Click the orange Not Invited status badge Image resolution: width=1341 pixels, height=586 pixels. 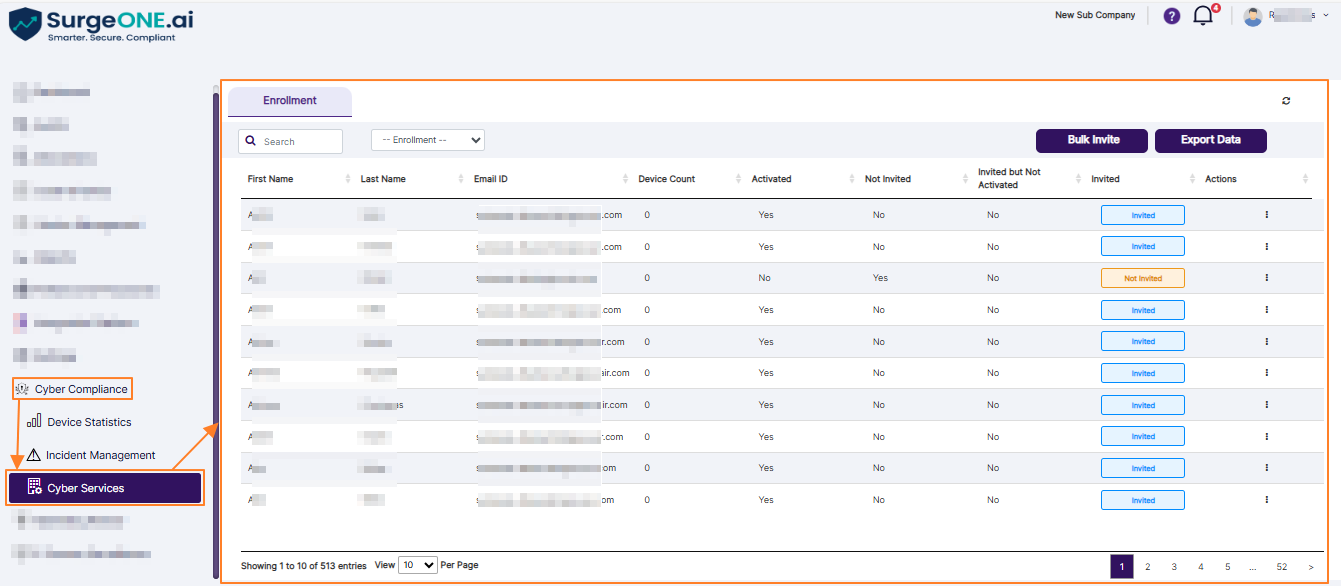pos(1142,278)
